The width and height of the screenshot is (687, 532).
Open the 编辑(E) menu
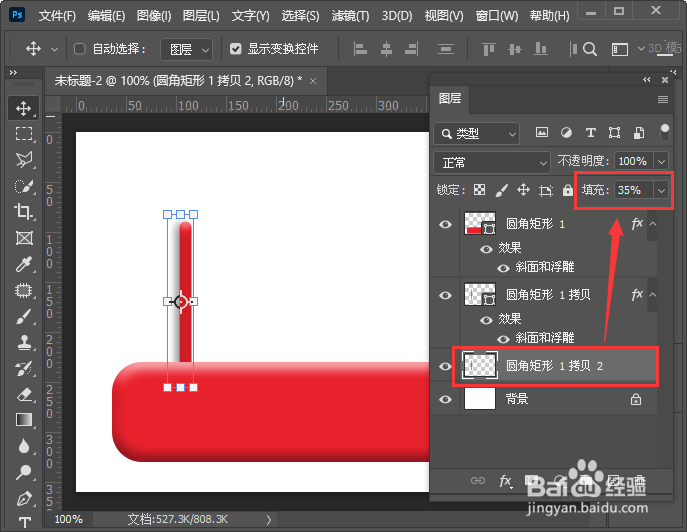pyautogui.click(x=106, y=16)
